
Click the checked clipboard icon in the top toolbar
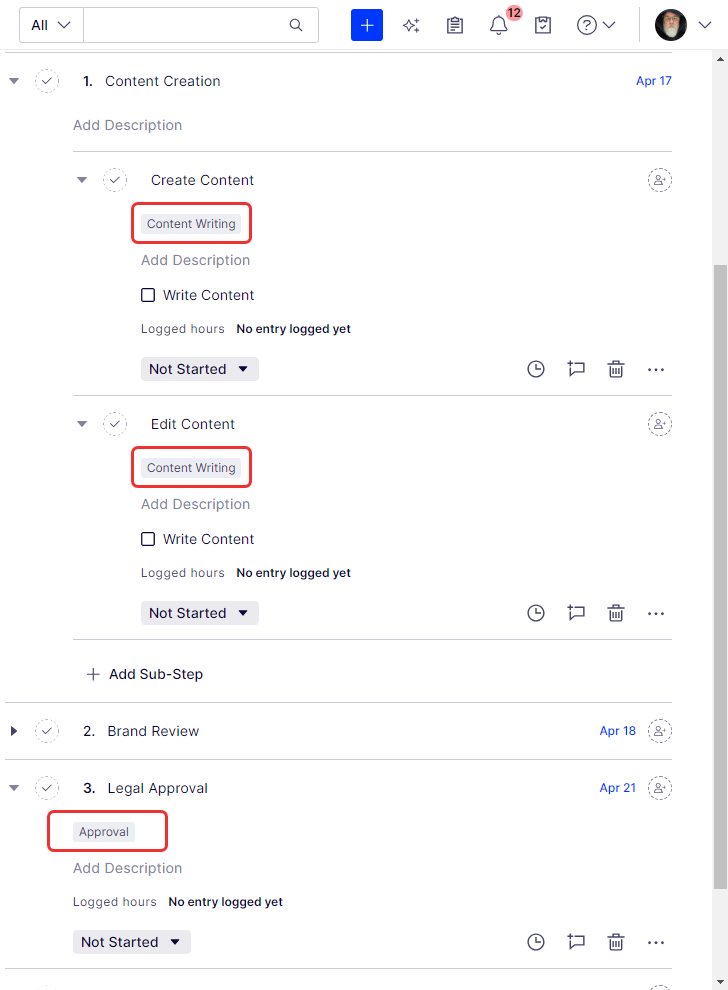point(542,24)
